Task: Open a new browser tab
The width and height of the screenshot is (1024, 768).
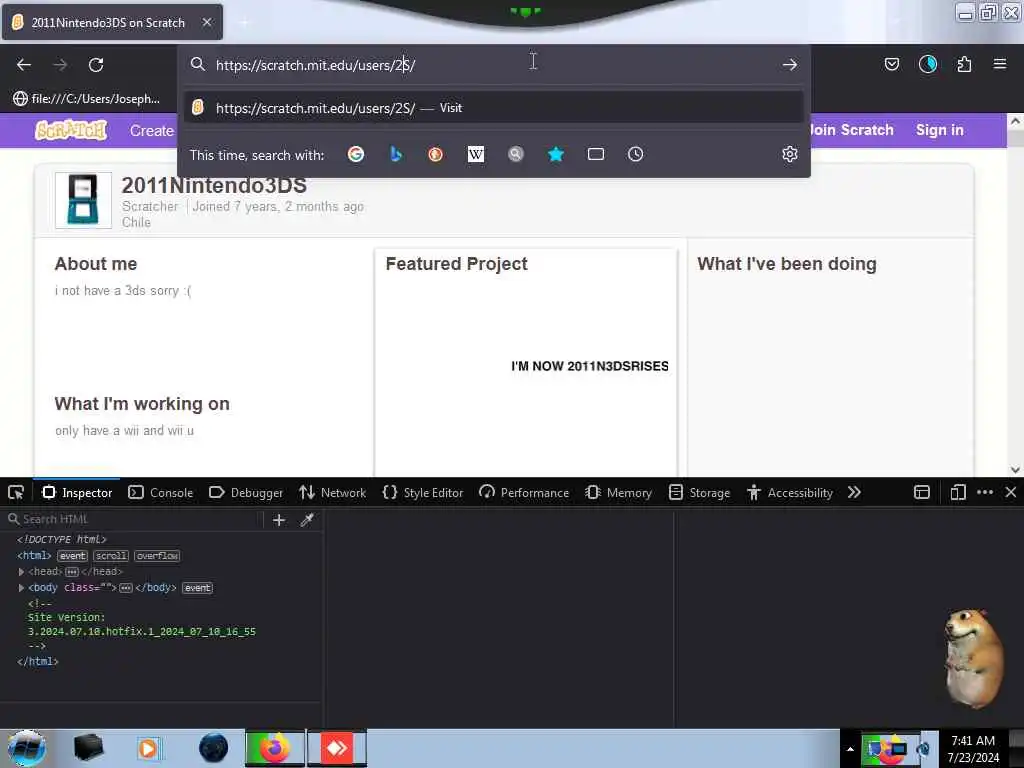Action: click(244, 22)
